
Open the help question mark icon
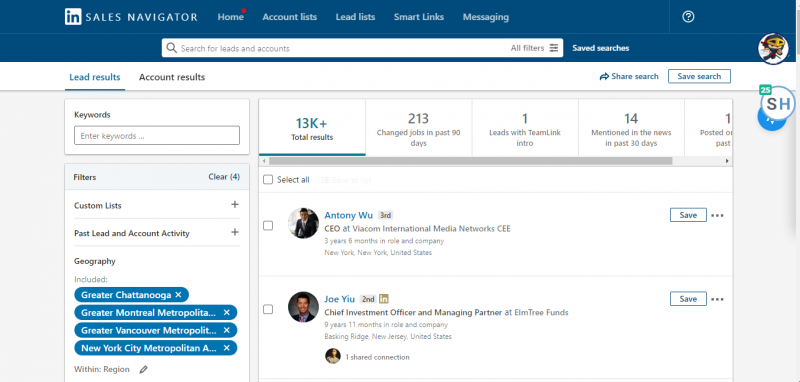click(x=688, y=17)
